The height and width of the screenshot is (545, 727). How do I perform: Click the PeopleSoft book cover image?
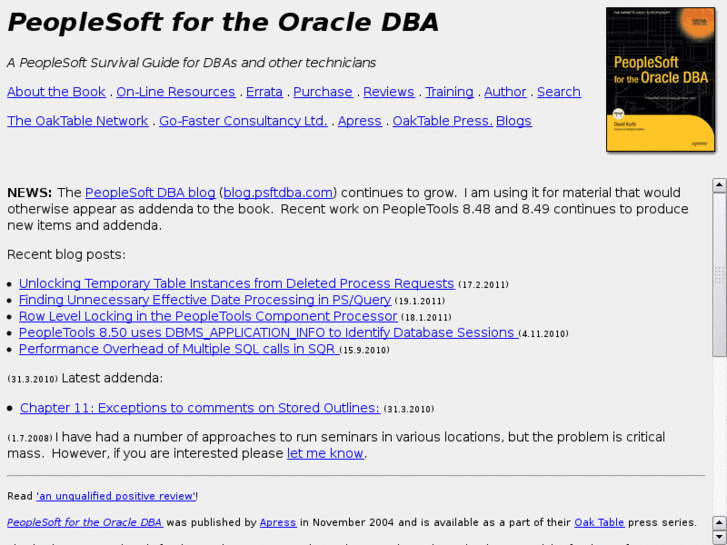point(660,80)
